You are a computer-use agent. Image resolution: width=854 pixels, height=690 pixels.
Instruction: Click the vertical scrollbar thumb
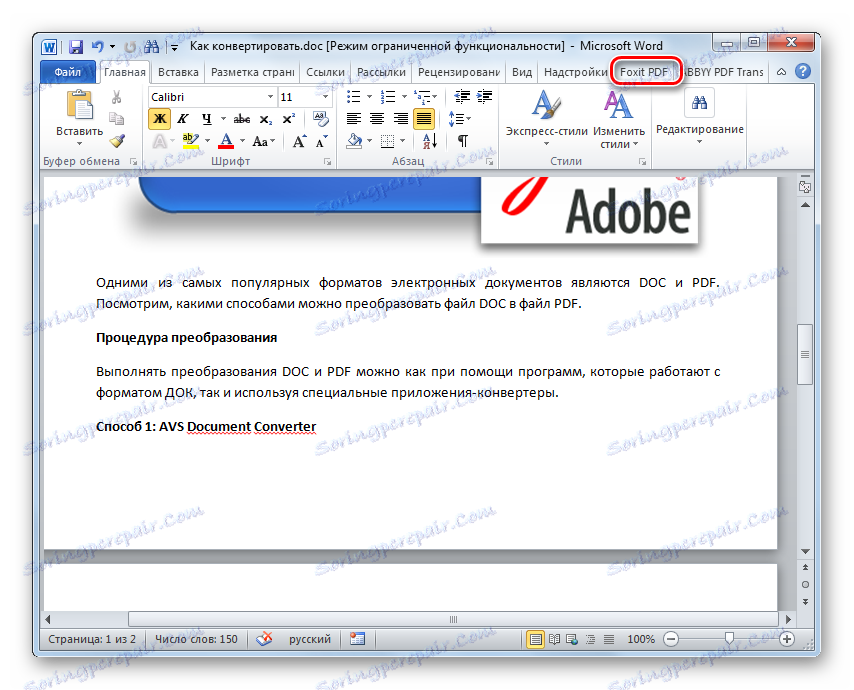point(804,354)
